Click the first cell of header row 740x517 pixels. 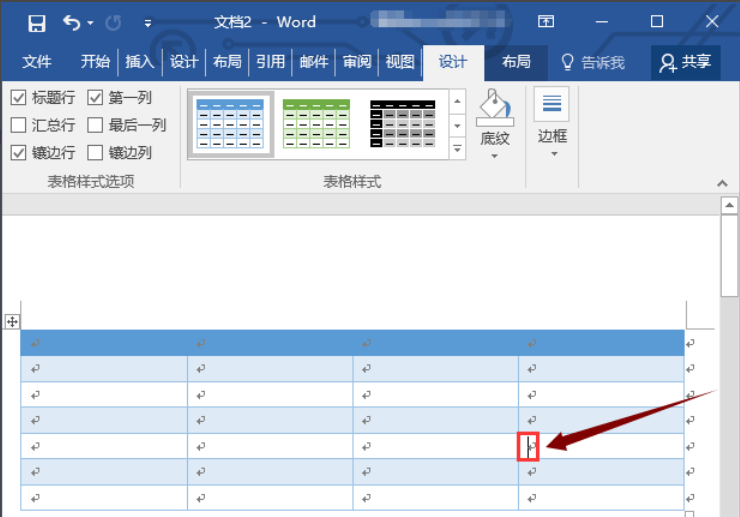tap(104, 343)
